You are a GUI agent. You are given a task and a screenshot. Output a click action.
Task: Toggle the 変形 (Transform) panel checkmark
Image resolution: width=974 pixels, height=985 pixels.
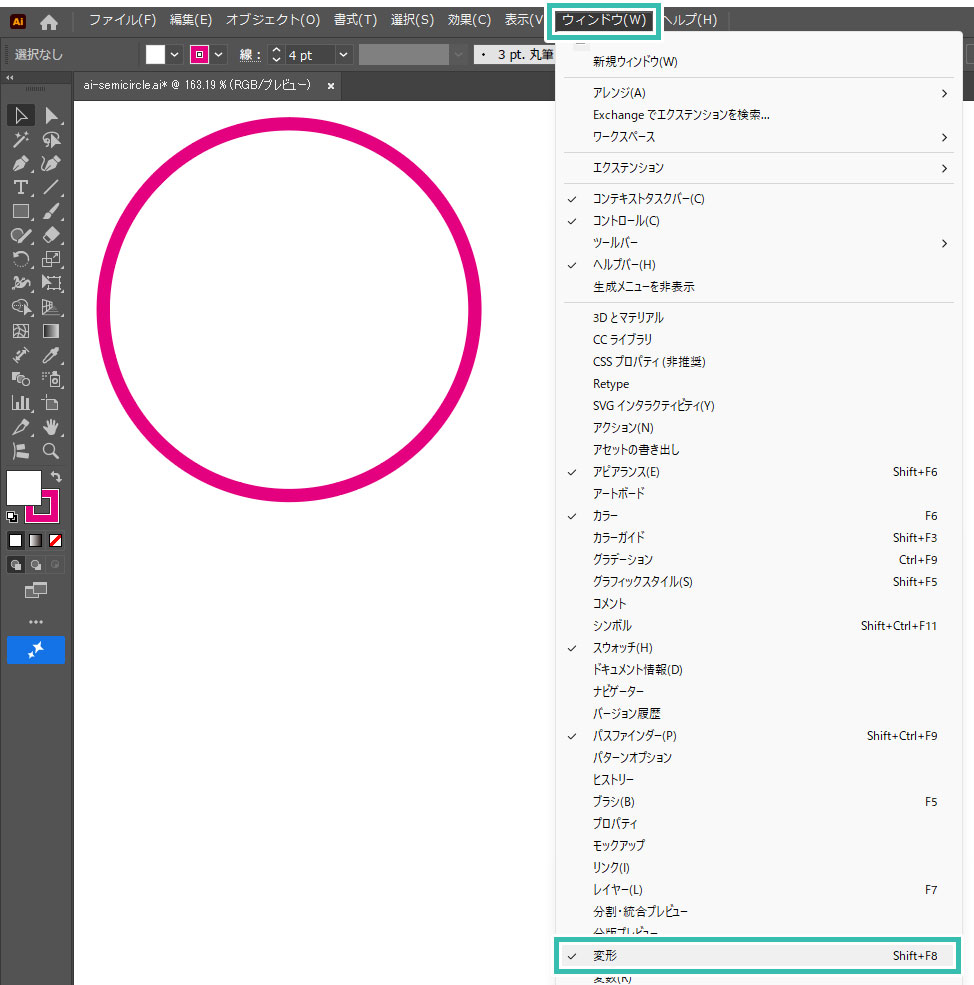pos(606,956)
